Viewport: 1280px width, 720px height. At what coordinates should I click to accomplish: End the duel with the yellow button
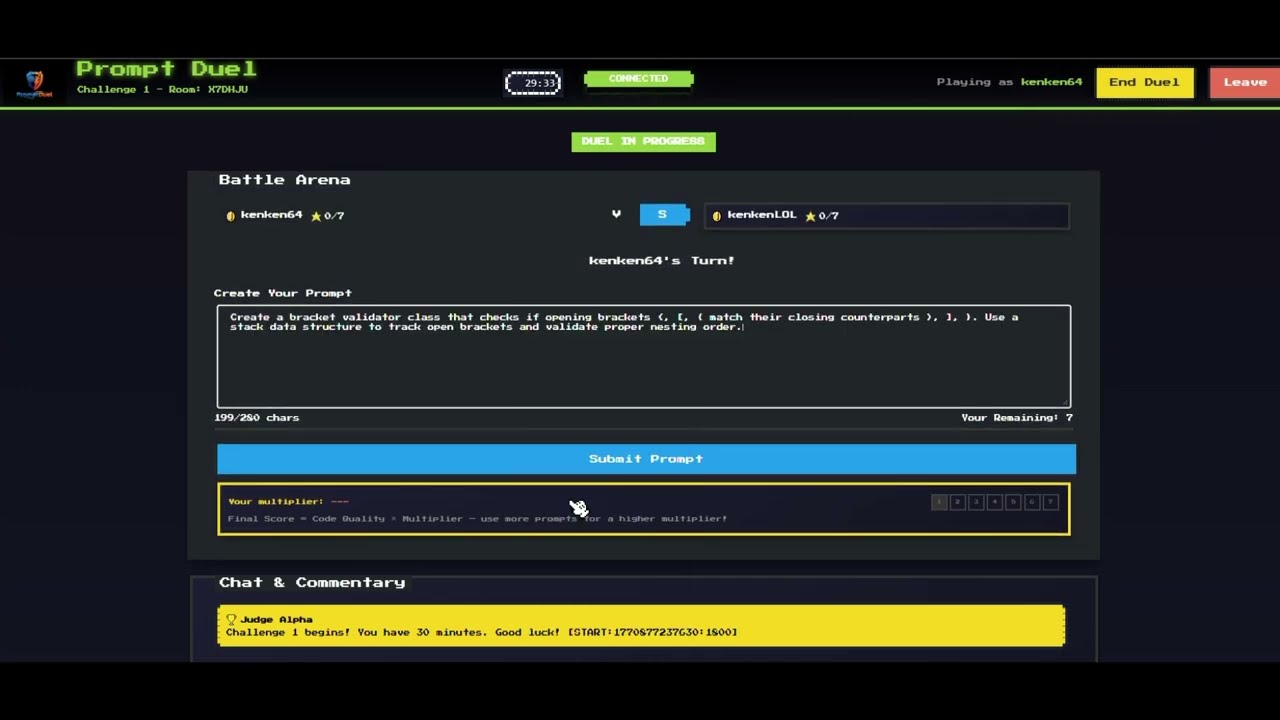point(1144,82)
